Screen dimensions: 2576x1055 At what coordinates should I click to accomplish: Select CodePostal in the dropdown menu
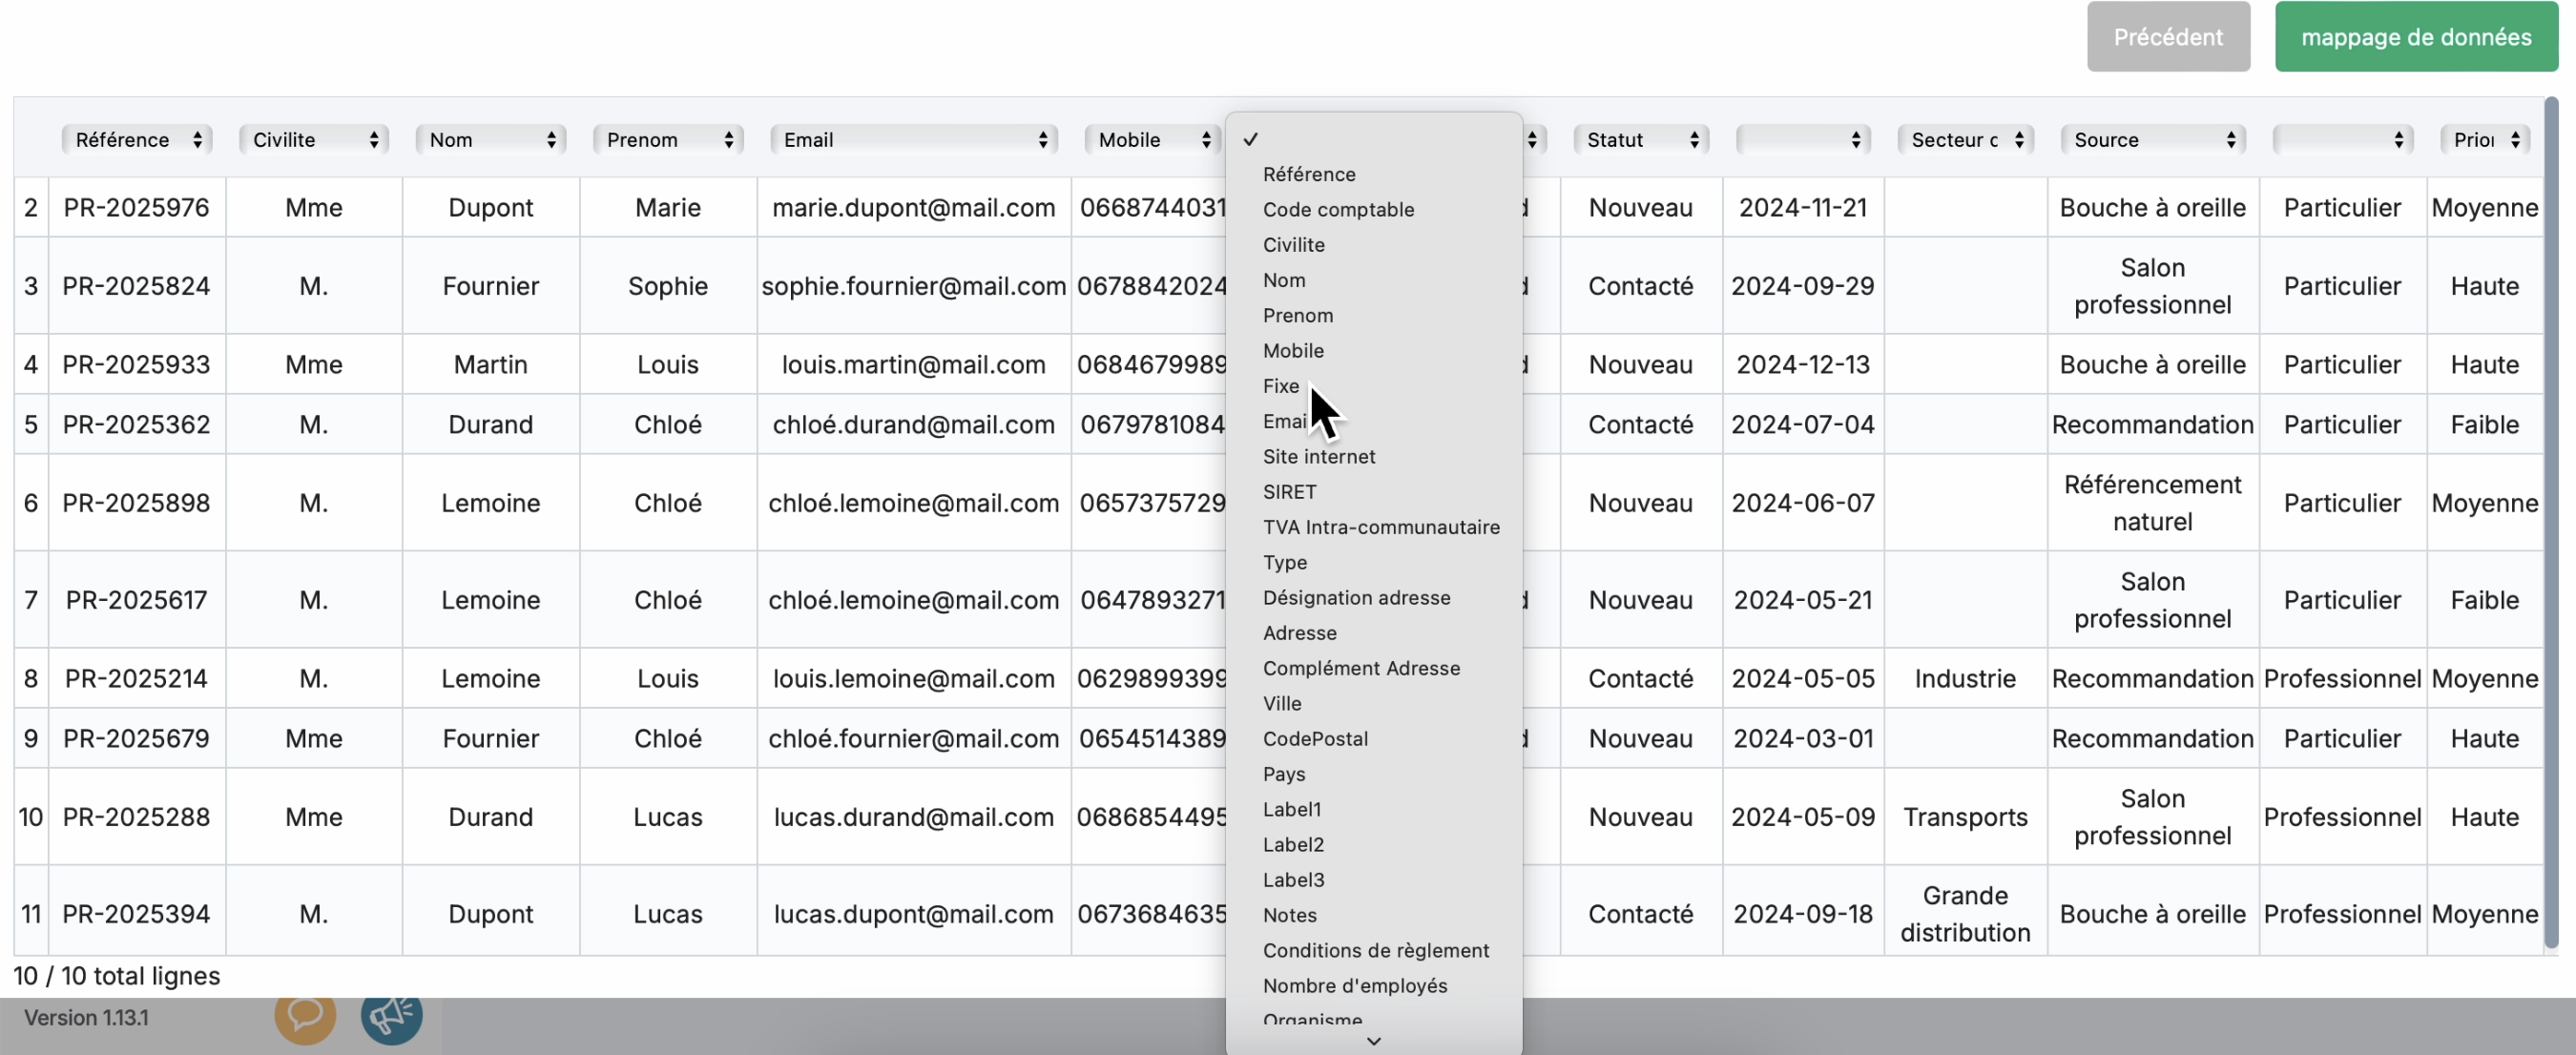1315,739
